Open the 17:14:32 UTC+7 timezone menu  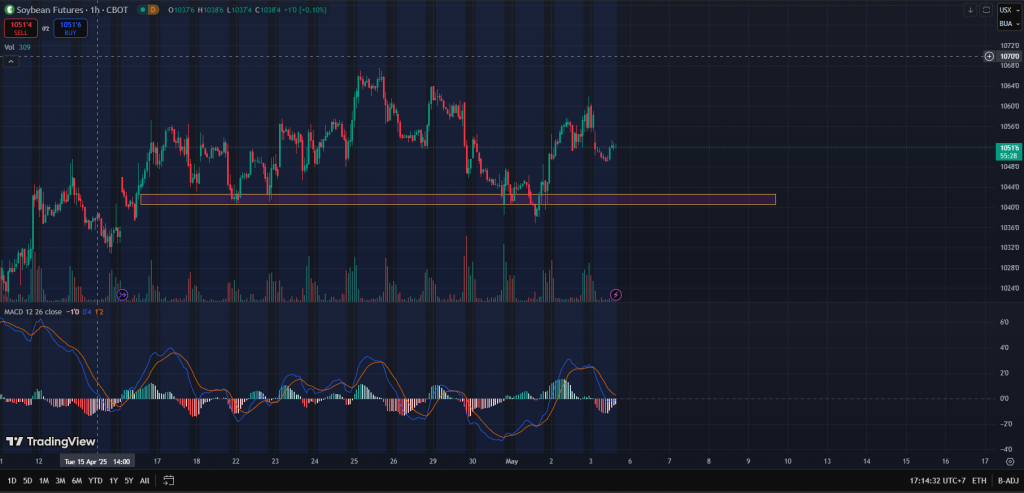click(x=937, y=481)
